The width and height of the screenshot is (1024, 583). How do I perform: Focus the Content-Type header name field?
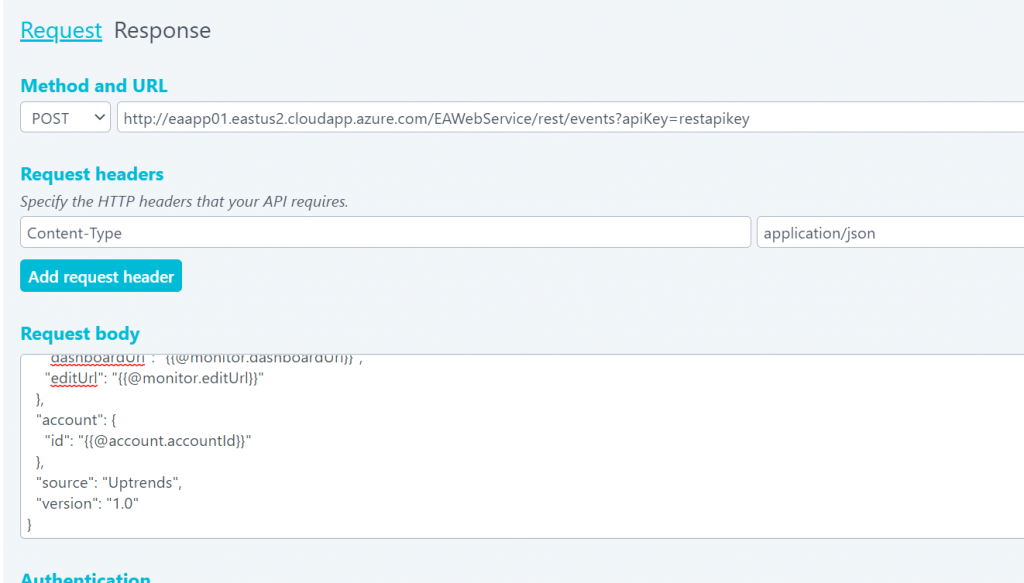click(385, 233)
